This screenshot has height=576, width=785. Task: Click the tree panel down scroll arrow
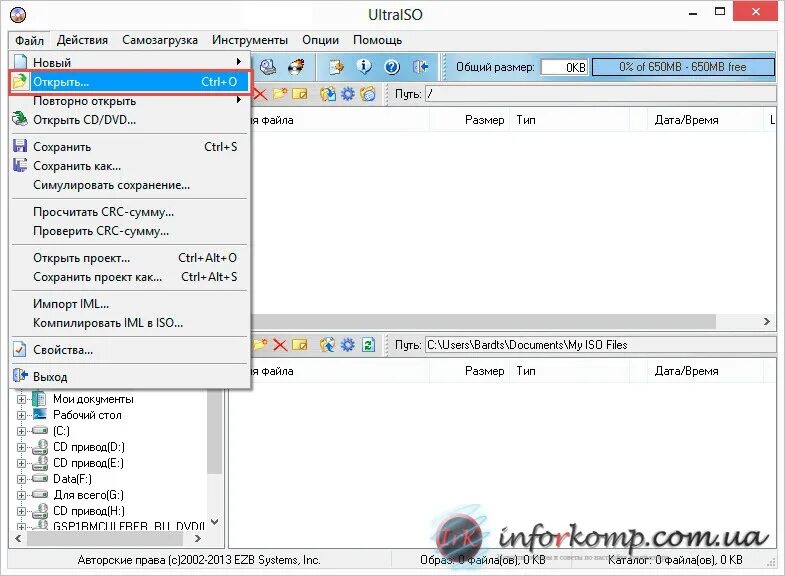point(215,521)
